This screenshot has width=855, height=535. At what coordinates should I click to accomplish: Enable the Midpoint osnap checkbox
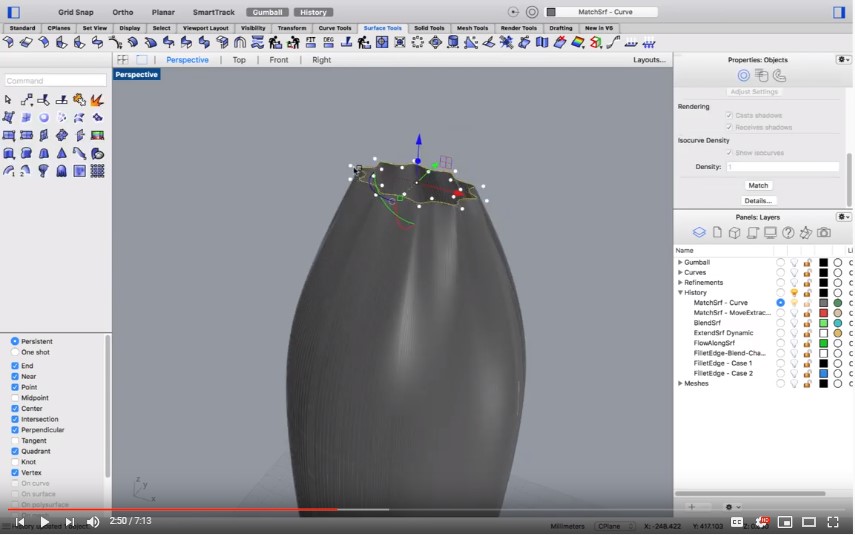15,398
